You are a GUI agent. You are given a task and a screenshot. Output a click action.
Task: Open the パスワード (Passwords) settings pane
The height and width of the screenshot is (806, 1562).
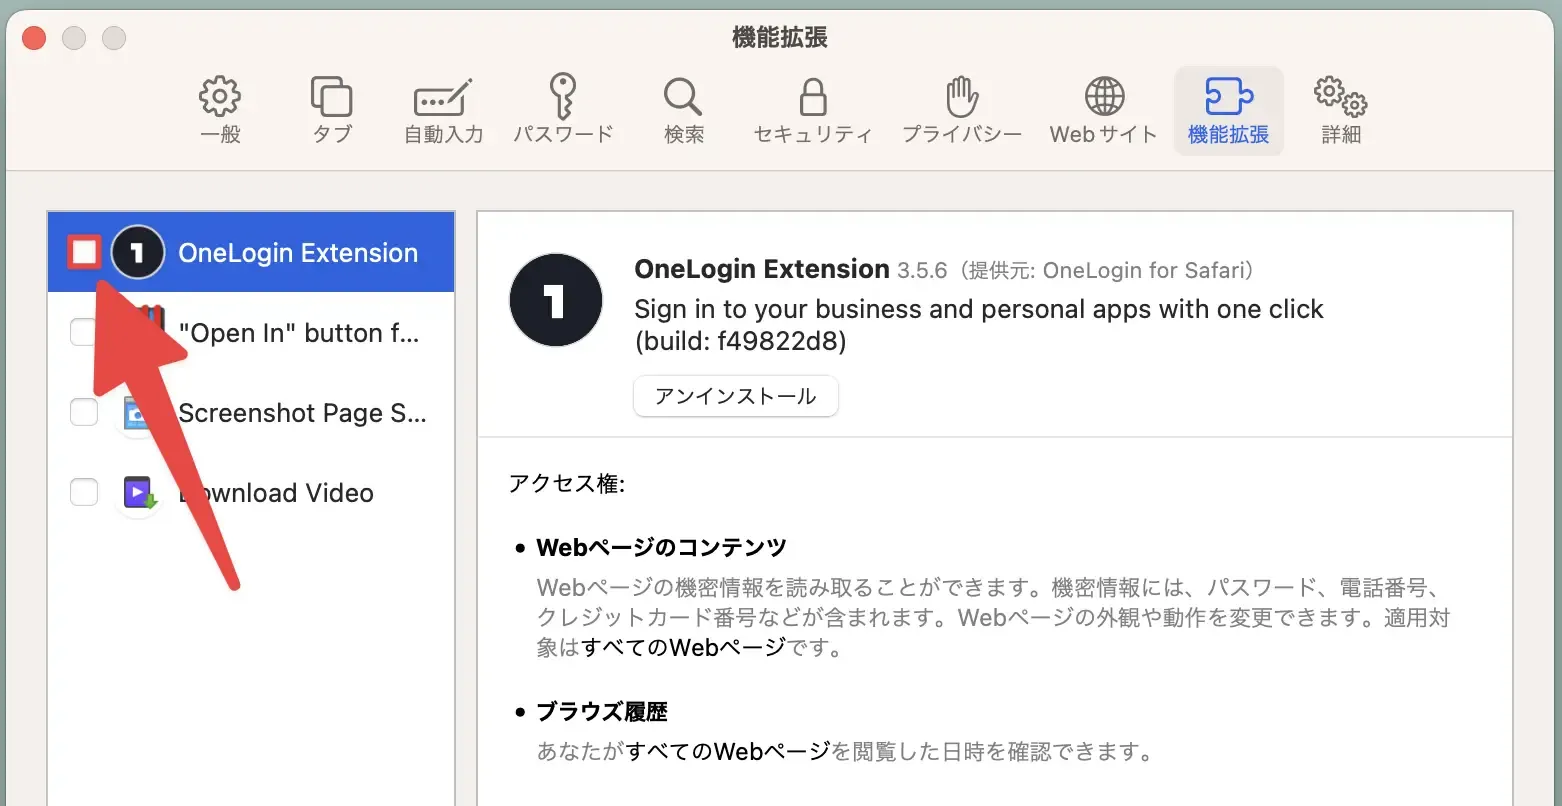[563, 110]
